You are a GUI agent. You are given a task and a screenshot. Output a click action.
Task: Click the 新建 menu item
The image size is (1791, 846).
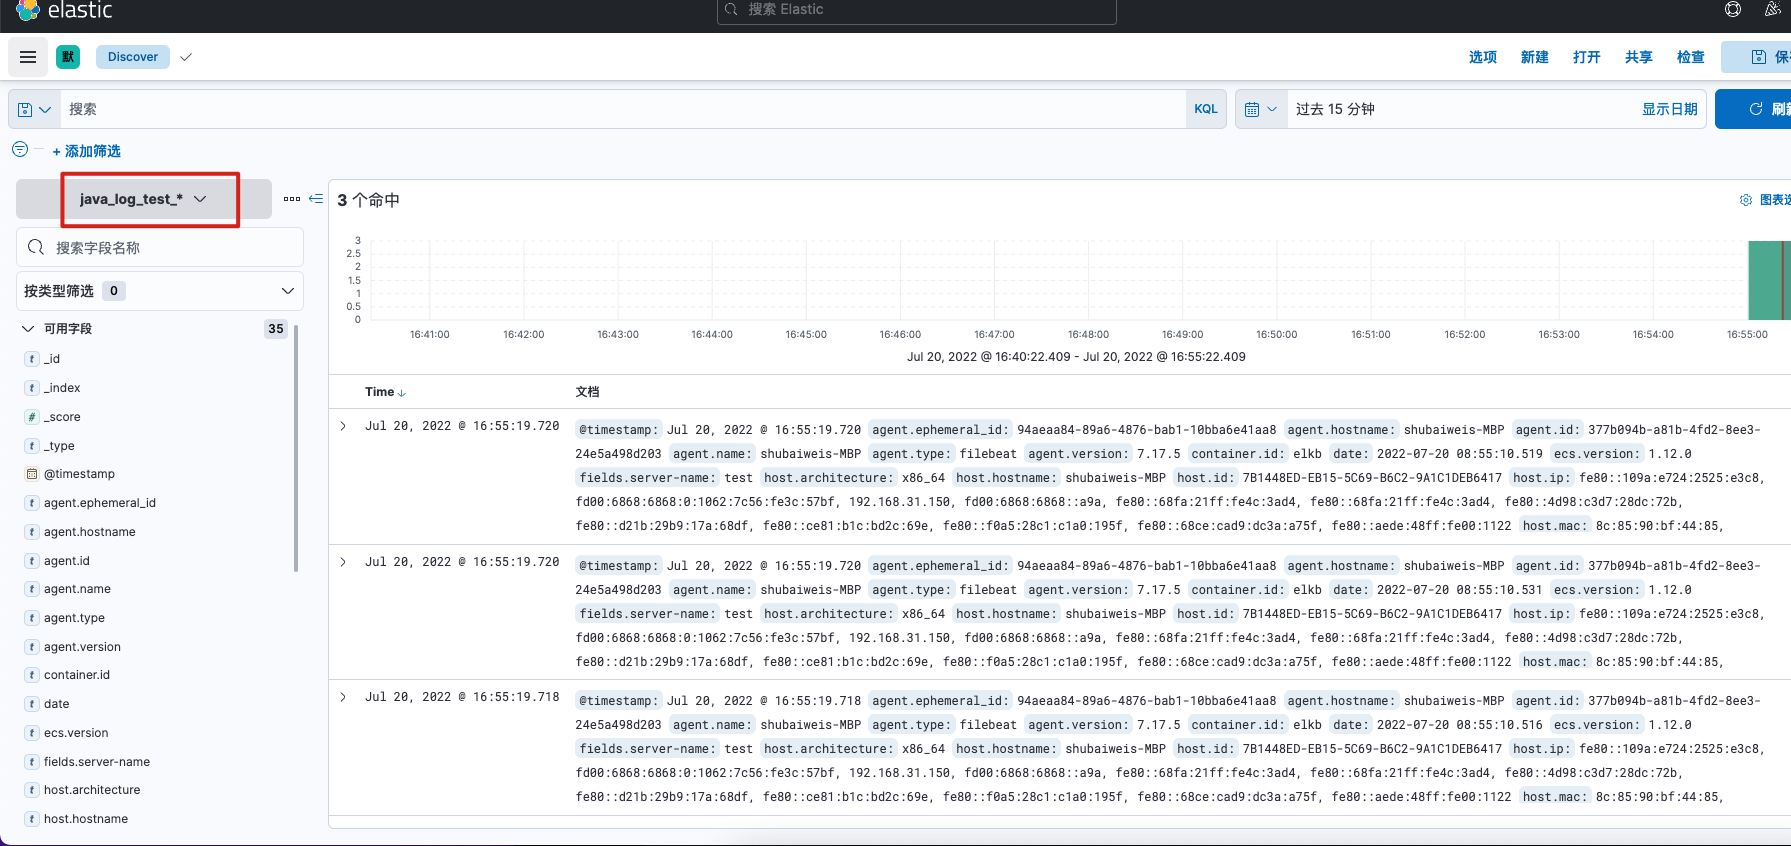click(x=1535, y=57)
